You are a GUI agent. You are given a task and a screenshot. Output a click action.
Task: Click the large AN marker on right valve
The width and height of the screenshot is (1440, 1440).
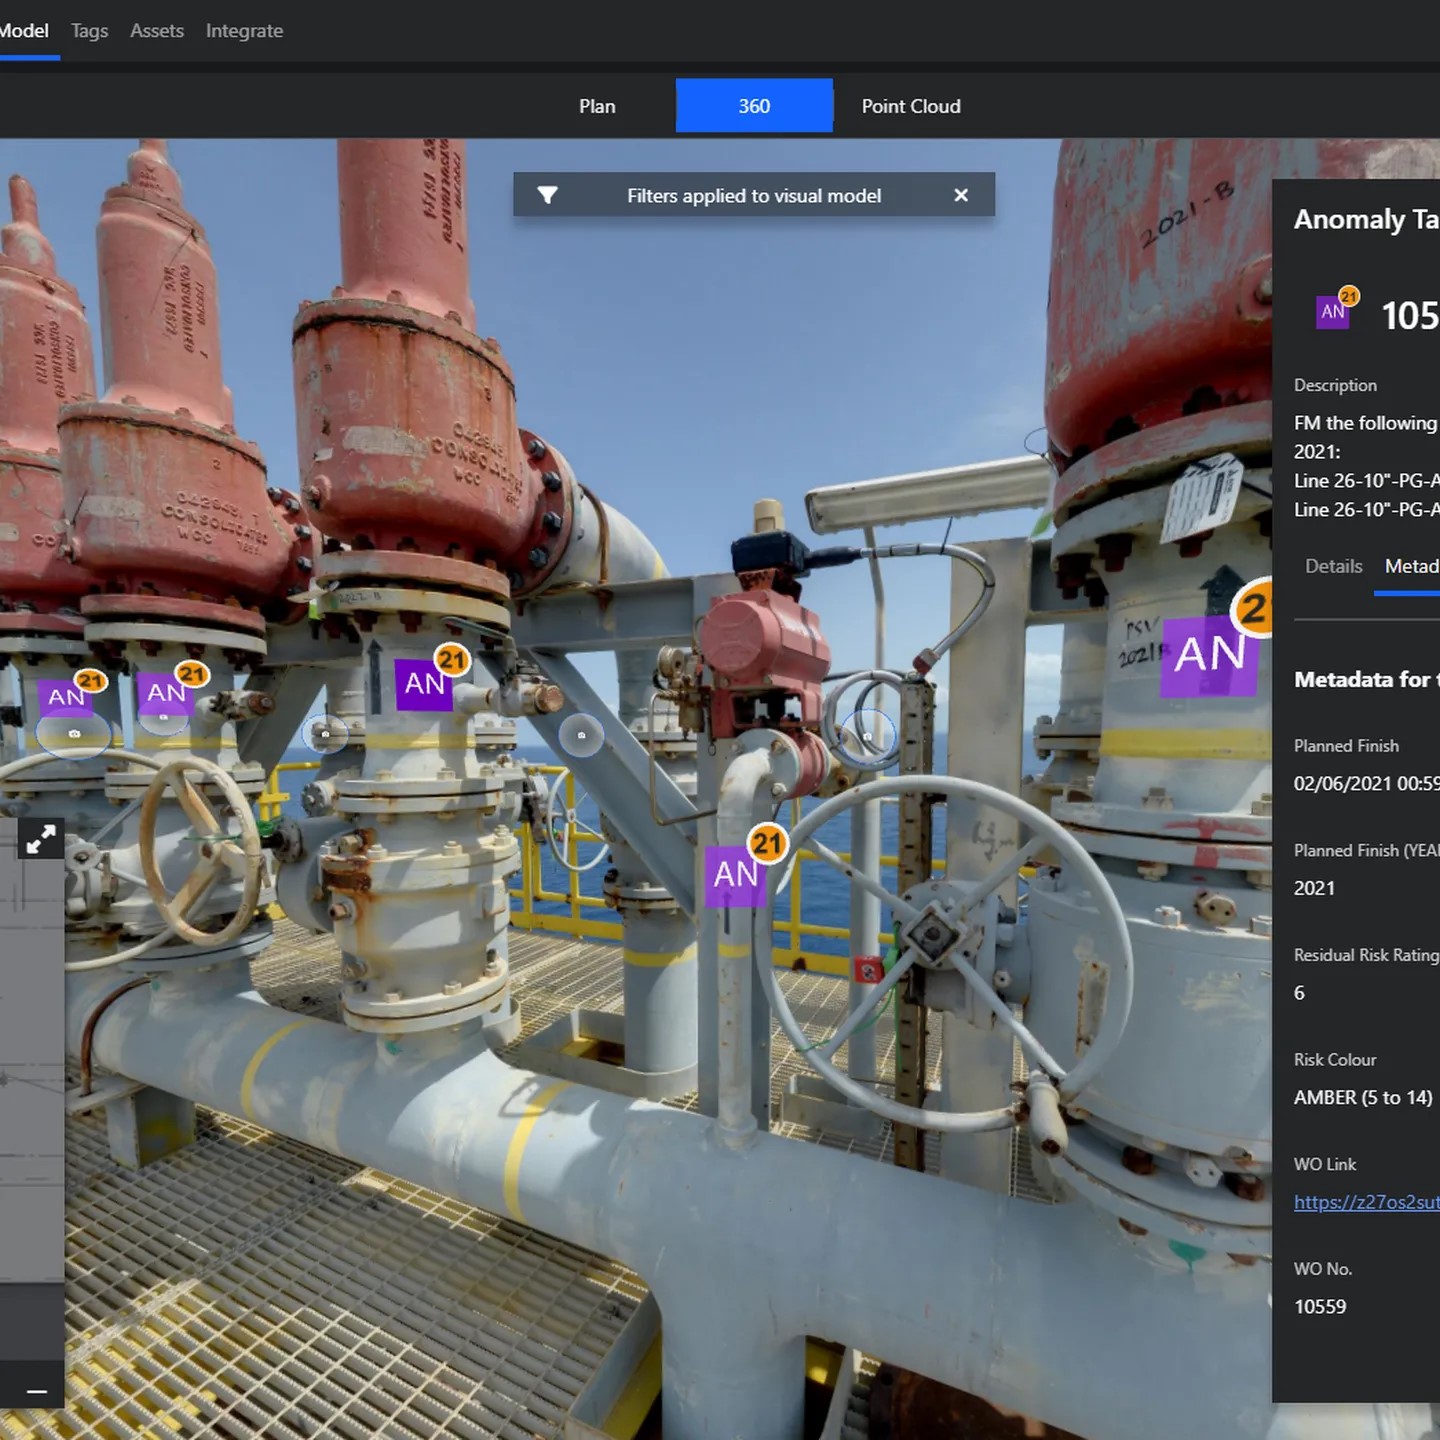click(x=1209, y=655)
